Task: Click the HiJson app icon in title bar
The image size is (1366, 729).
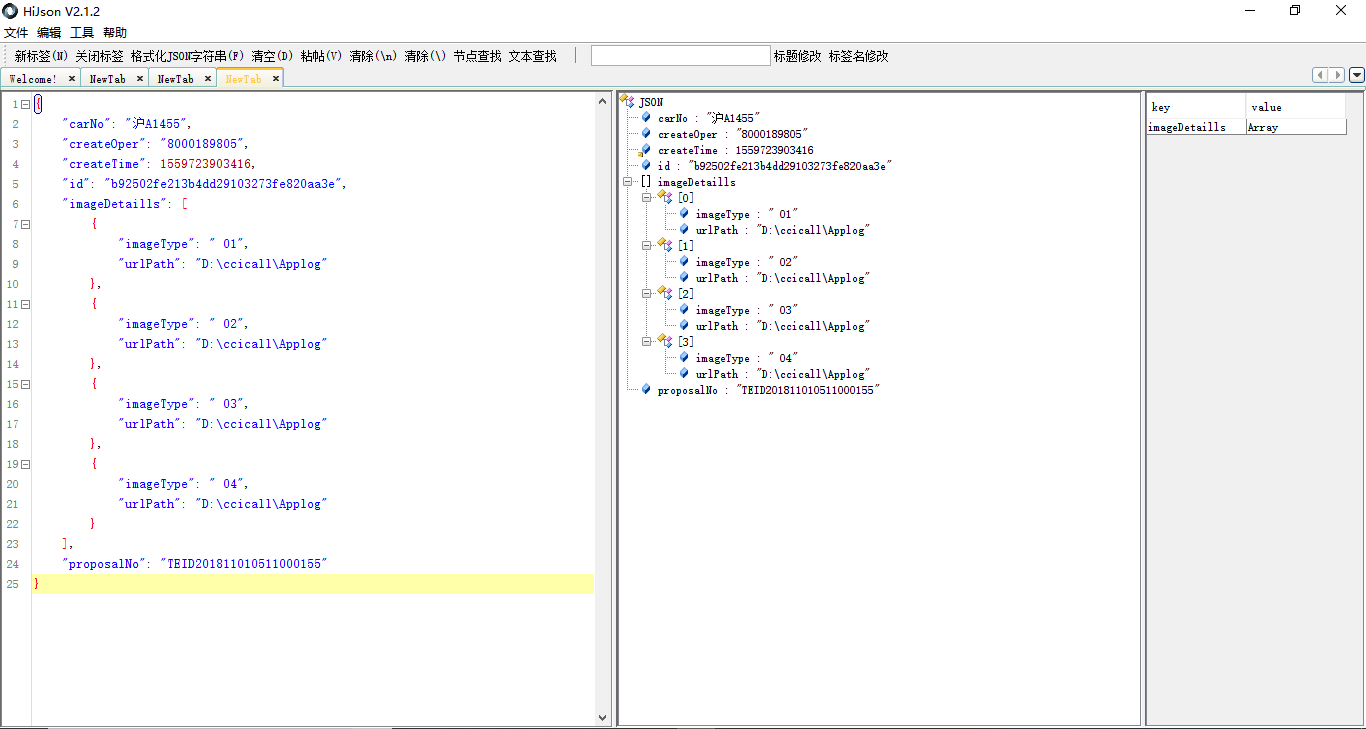Action: pos(11,11)
